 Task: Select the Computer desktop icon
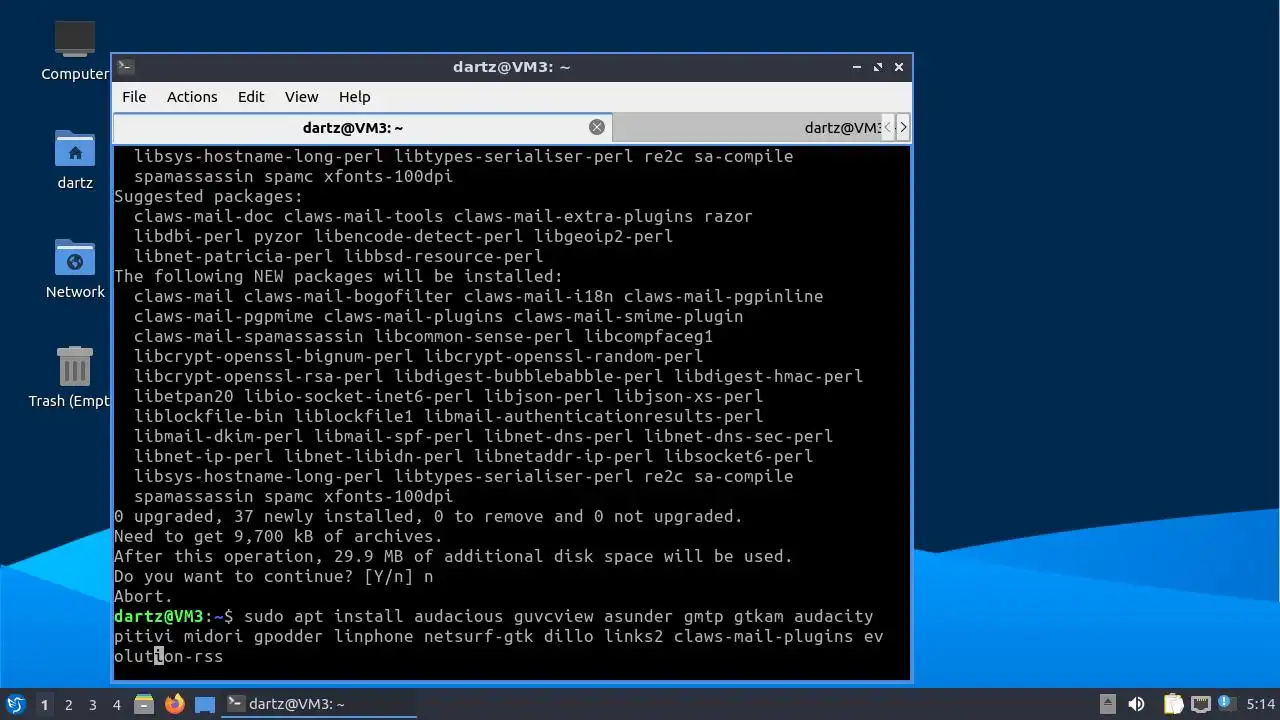(75, 50)
